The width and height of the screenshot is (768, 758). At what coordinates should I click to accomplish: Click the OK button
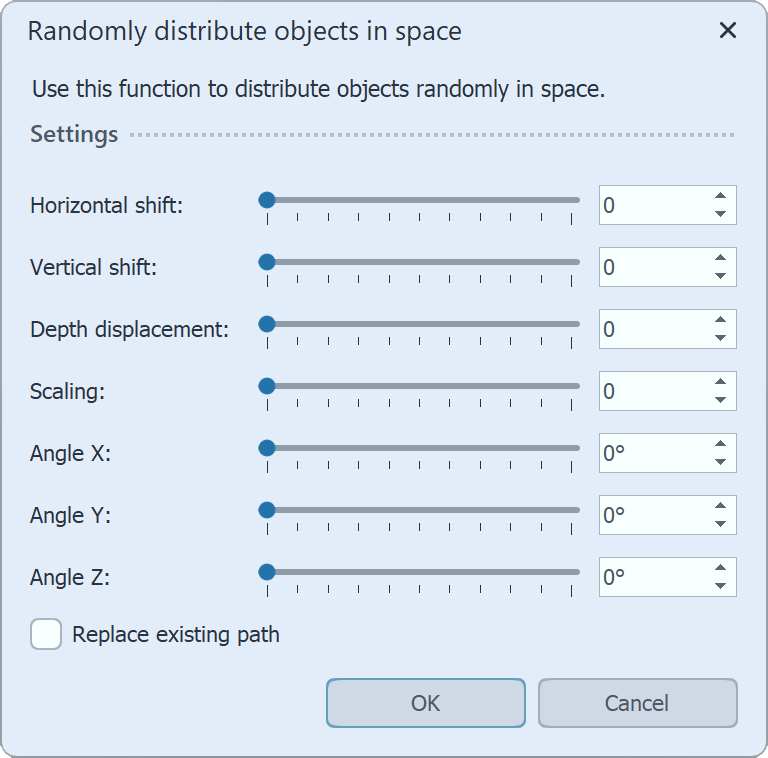(x=425, y=703)
